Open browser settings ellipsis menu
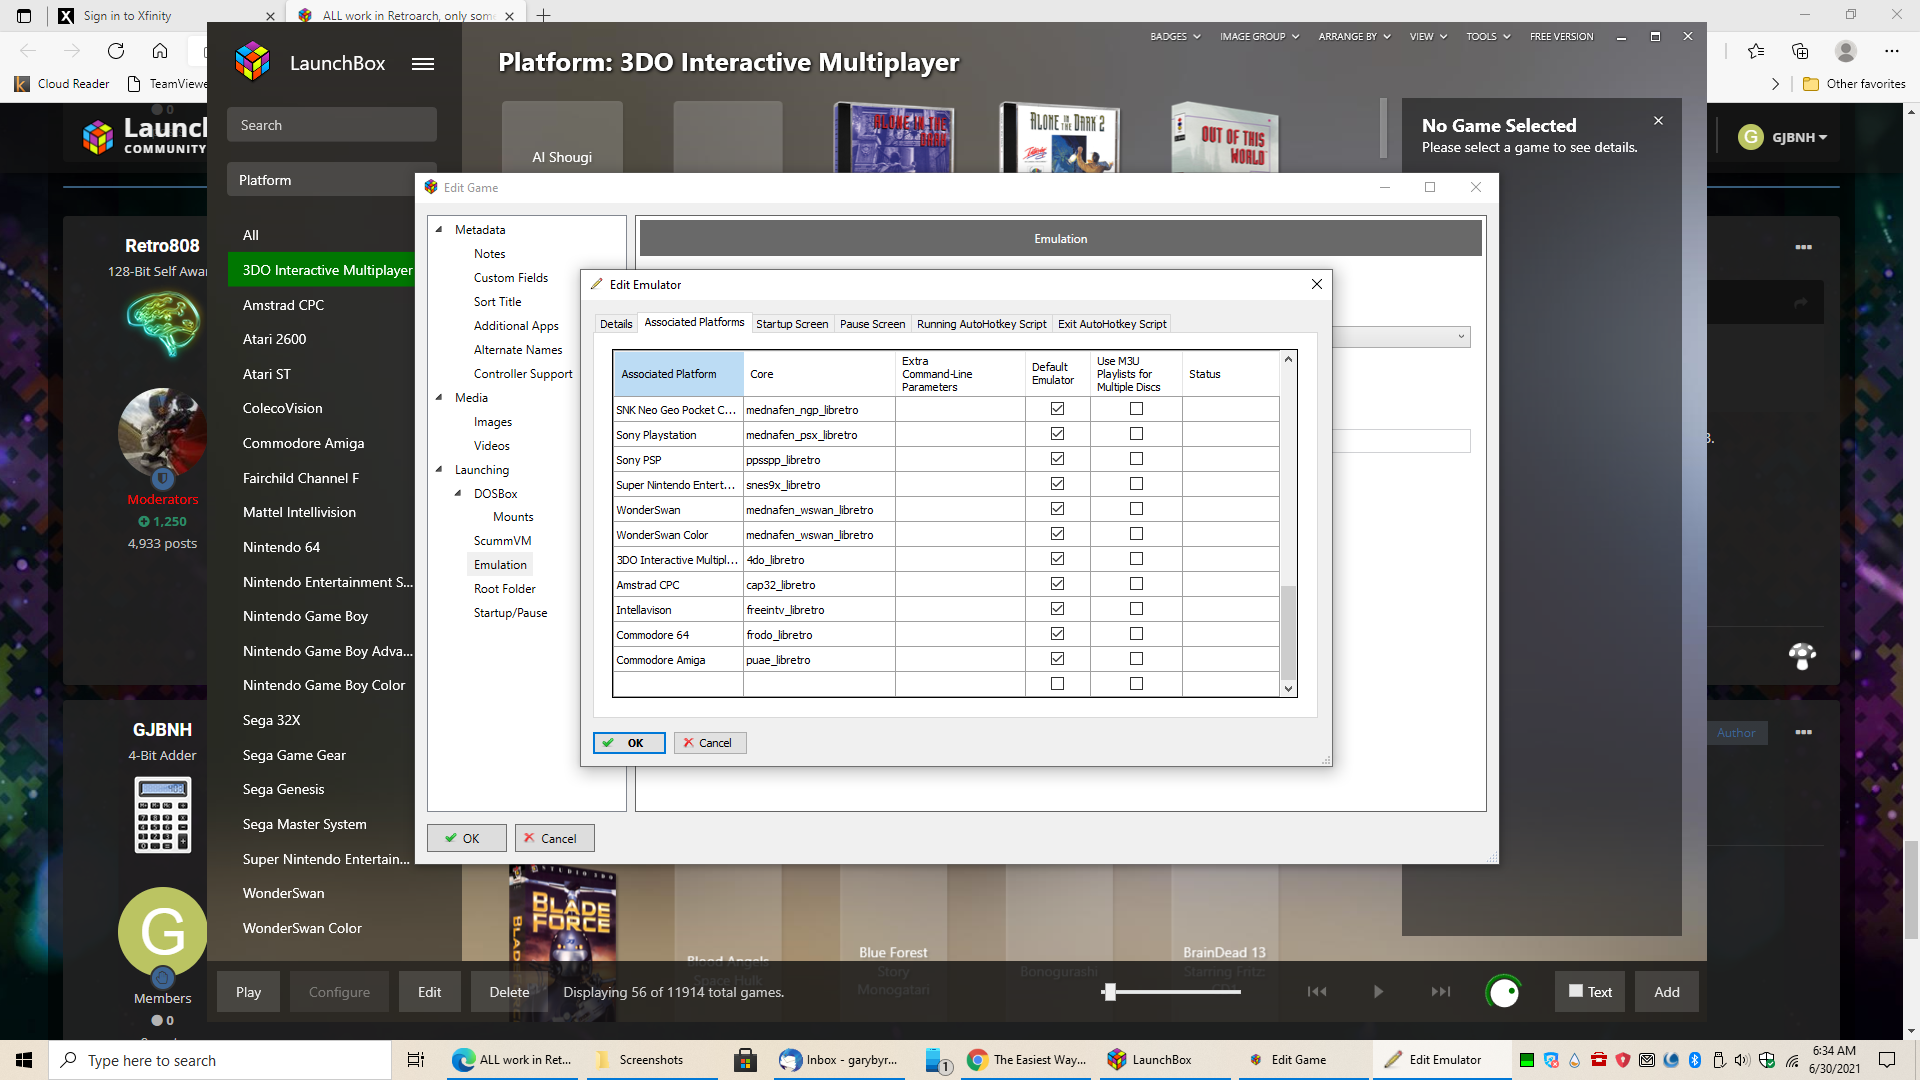Screen dimensions: 1920x1080 (1891, 51)
